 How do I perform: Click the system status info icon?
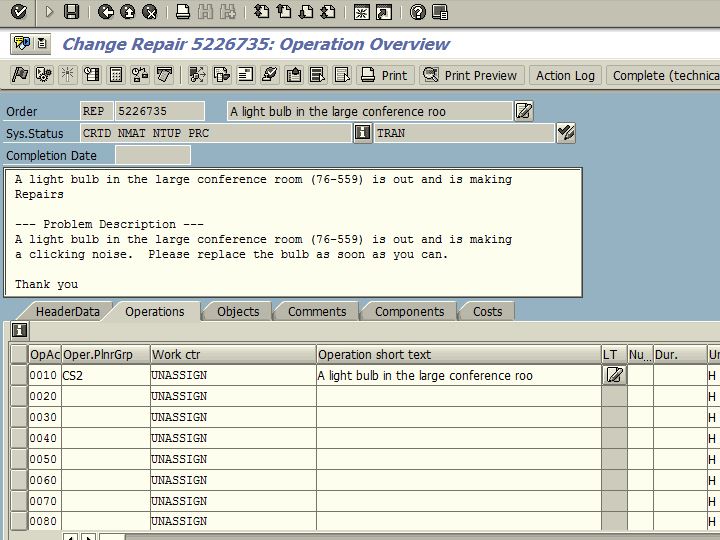click(x=363, y=132)
